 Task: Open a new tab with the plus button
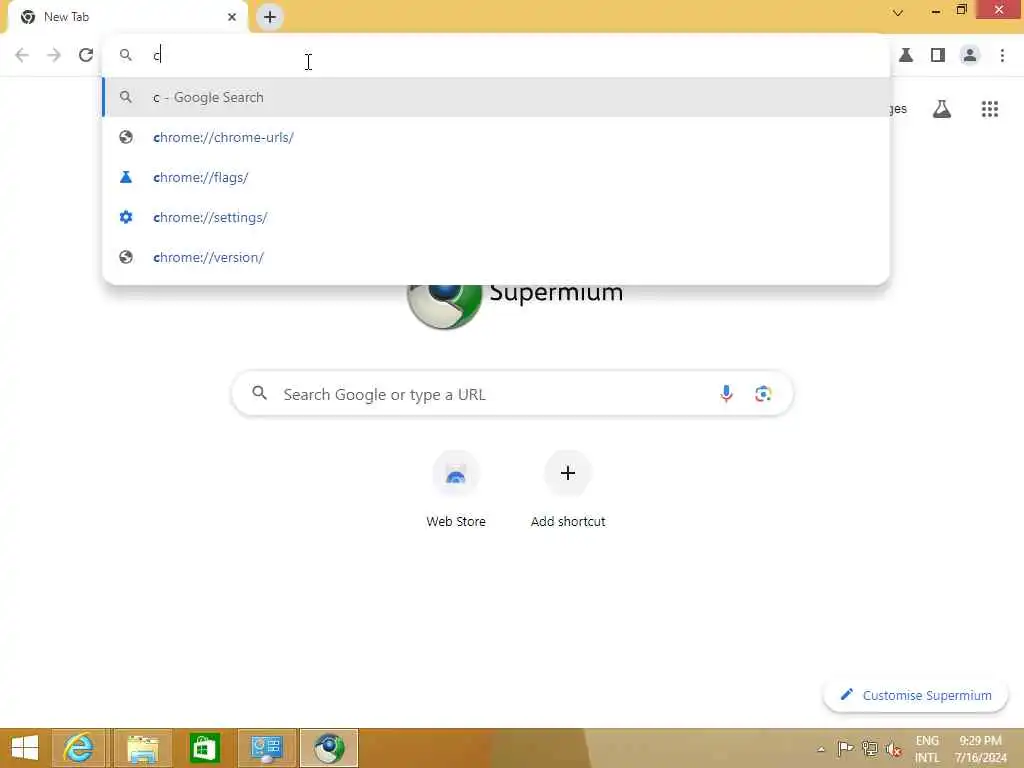pyautogui.click(x=270, y=17)
